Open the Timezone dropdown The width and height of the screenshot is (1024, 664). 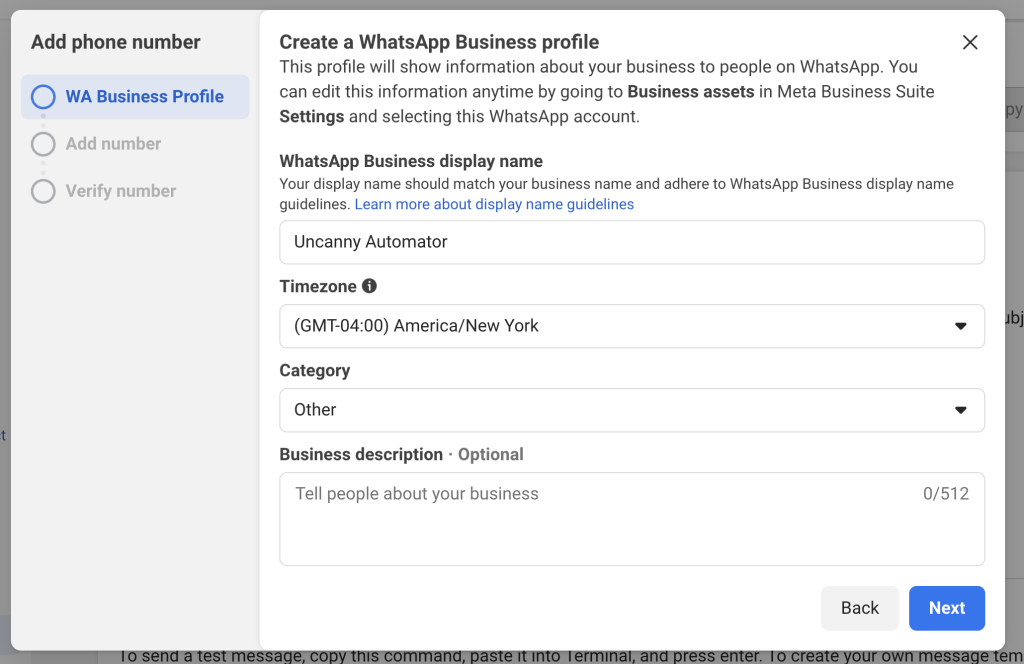pyautogui.click(x=632, y=326)
